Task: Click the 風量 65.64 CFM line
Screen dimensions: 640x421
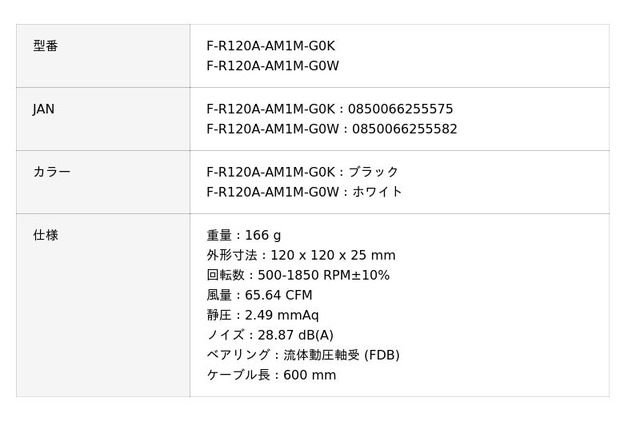Action: click(259, 295)
